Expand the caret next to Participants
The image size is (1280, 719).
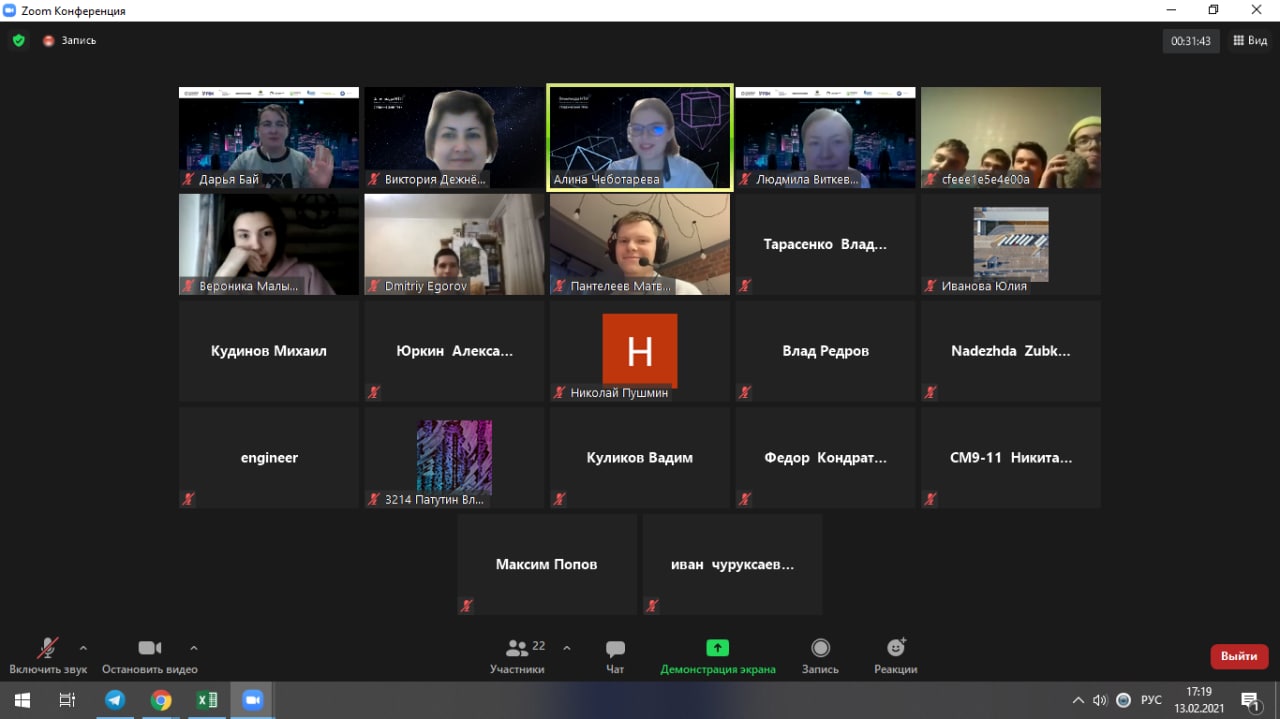pyautogui.click(x=567, y=647)
